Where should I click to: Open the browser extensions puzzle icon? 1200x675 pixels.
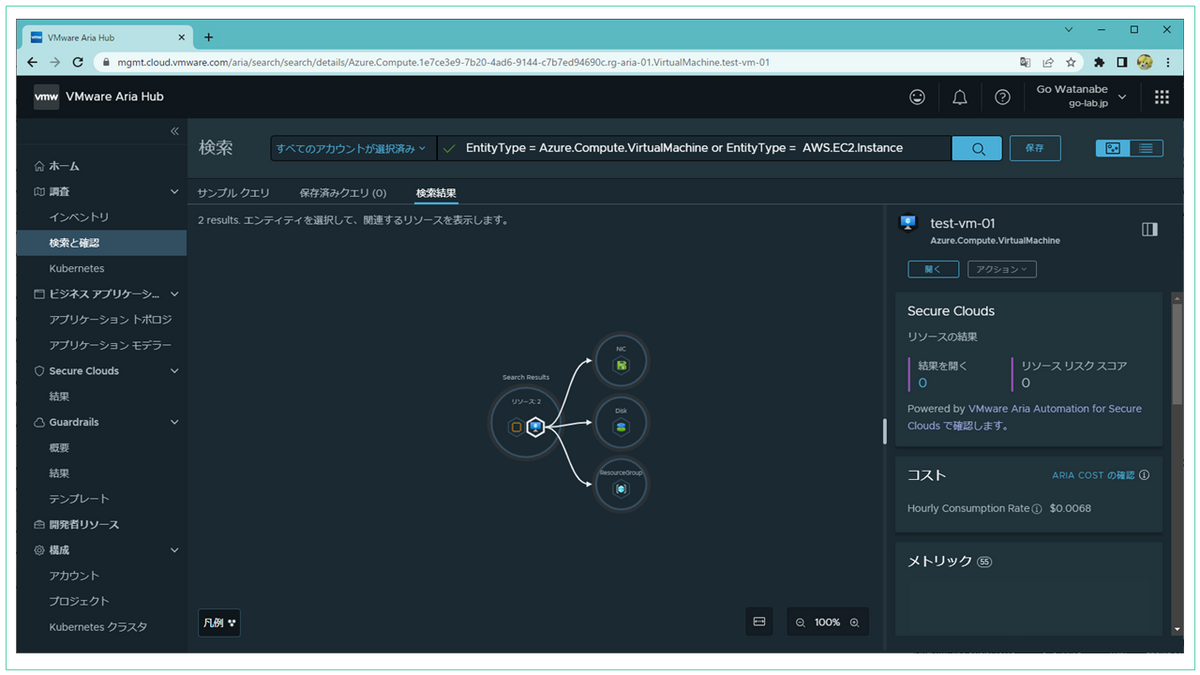coord(1099,62)
